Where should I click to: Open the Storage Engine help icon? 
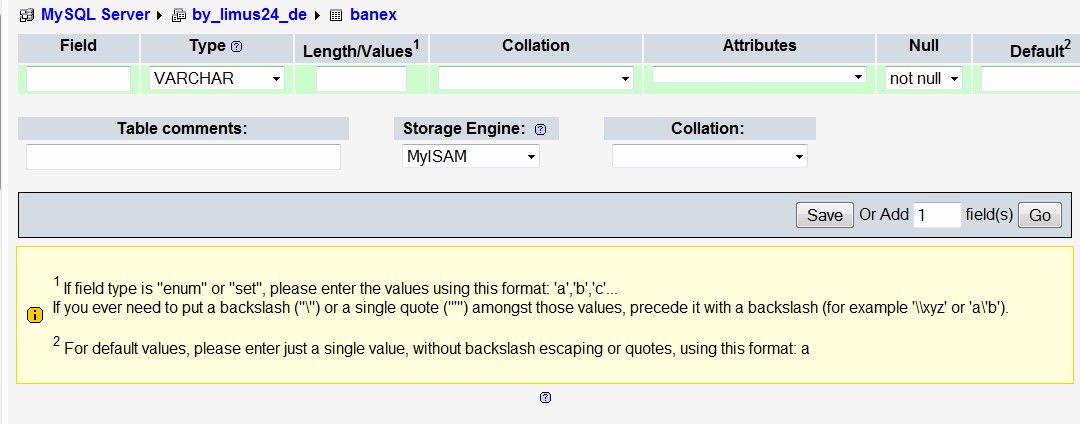click(540, 129)
